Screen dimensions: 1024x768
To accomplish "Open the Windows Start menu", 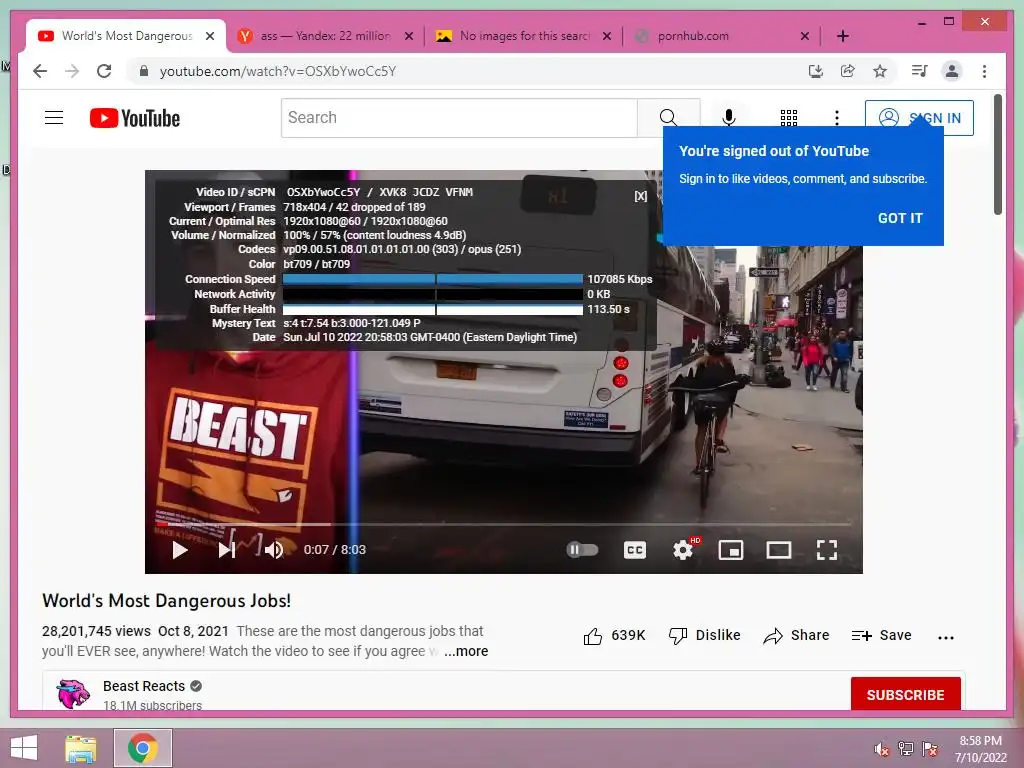I will coord(24,748).
